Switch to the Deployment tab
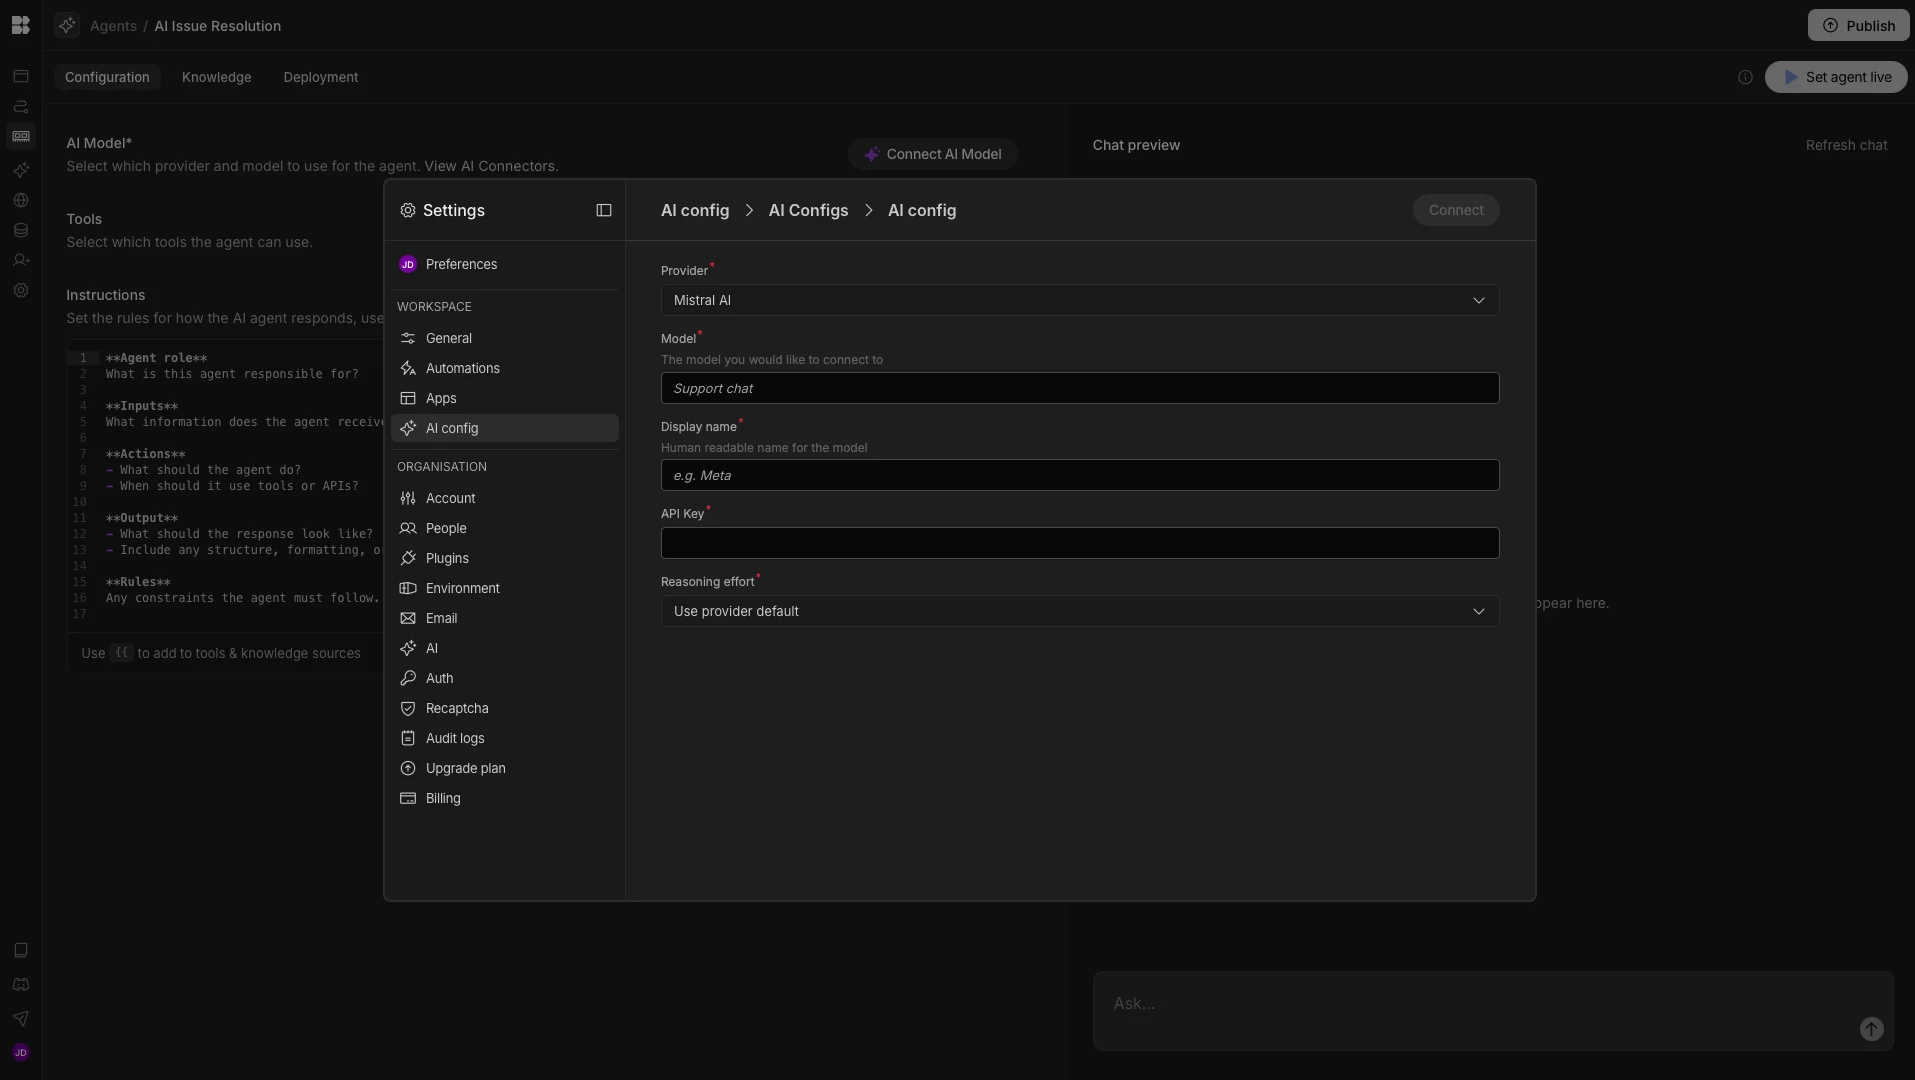1915x1080 pixels. (x=321, y=77)
